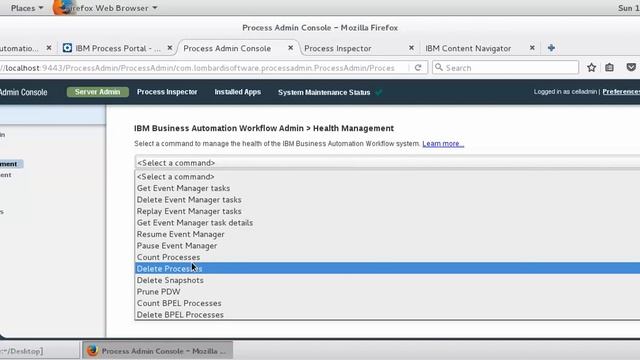640x360 pixels.
Task: Choose Pause Event Manager option
Action: [387, 246]
